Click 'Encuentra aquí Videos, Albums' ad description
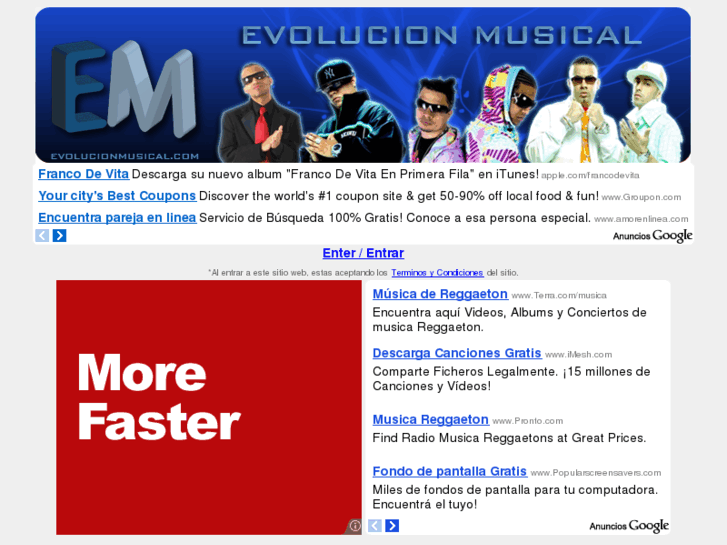 pos(510,320)
